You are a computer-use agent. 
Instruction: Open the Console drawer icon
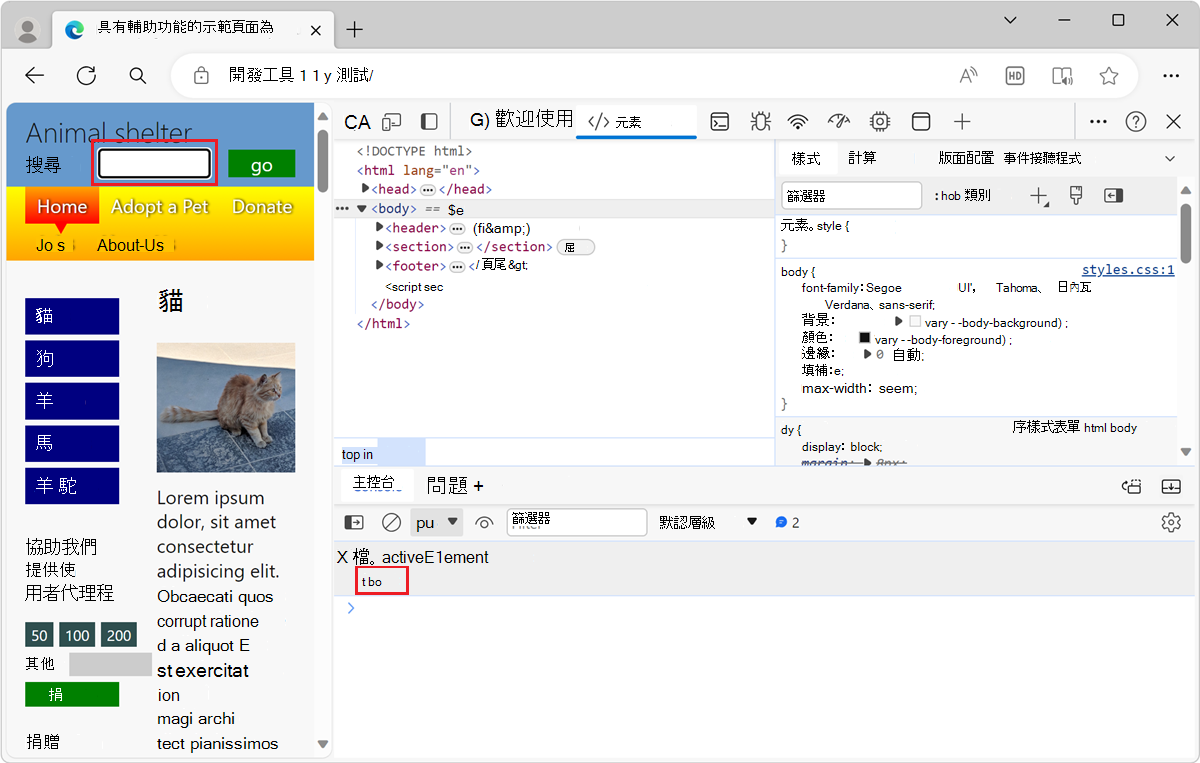[x=720, y=121]
